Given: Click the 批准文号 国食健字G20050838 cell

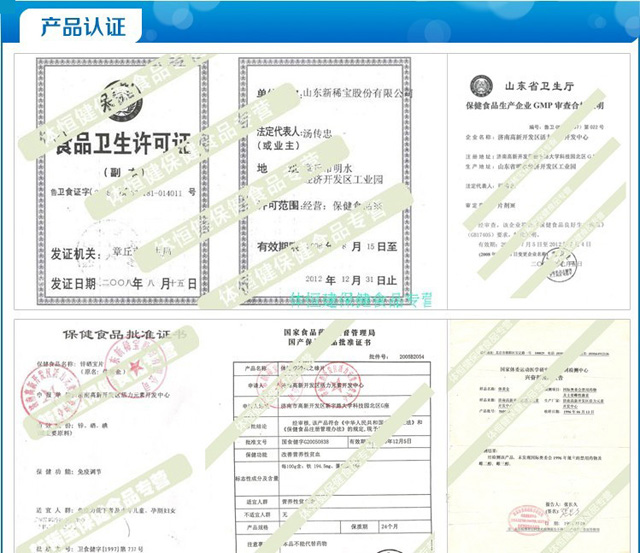Looking at the screenshot, I should tap(290, 442).
